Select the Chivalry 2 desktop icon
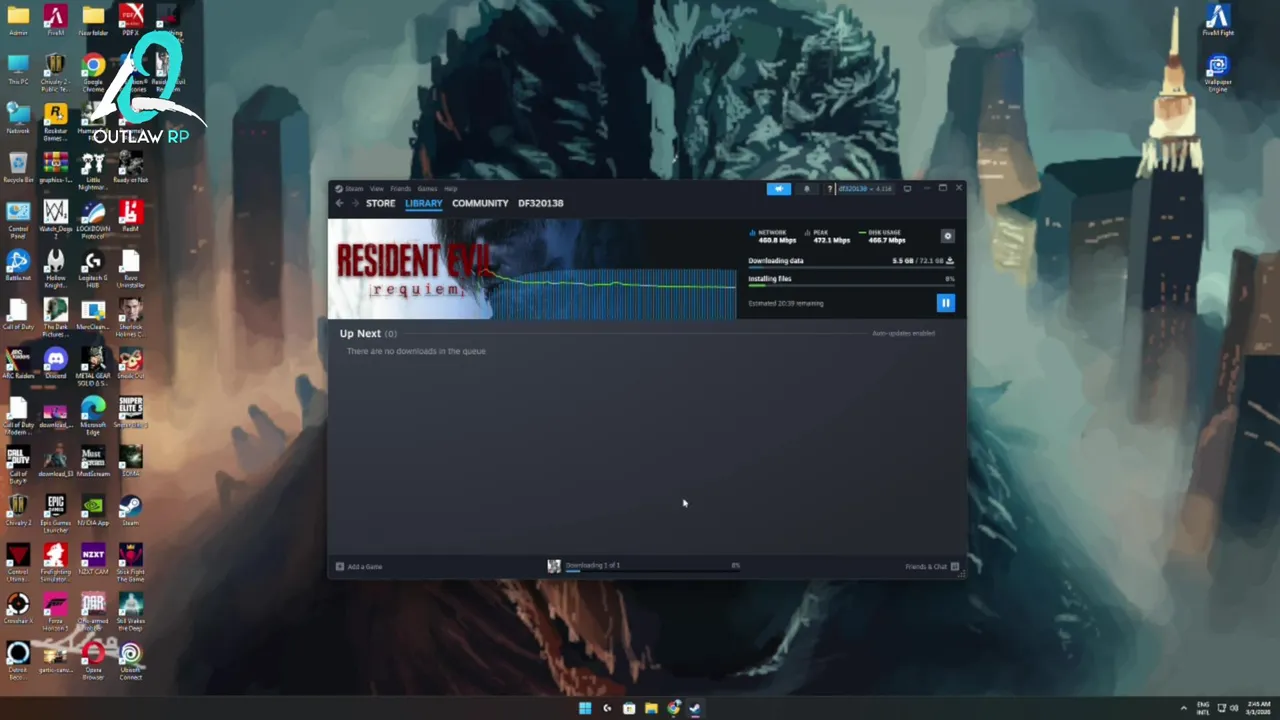Image resolution: width=1280 pixels, height=720 pixels. [x=18, y=510]
